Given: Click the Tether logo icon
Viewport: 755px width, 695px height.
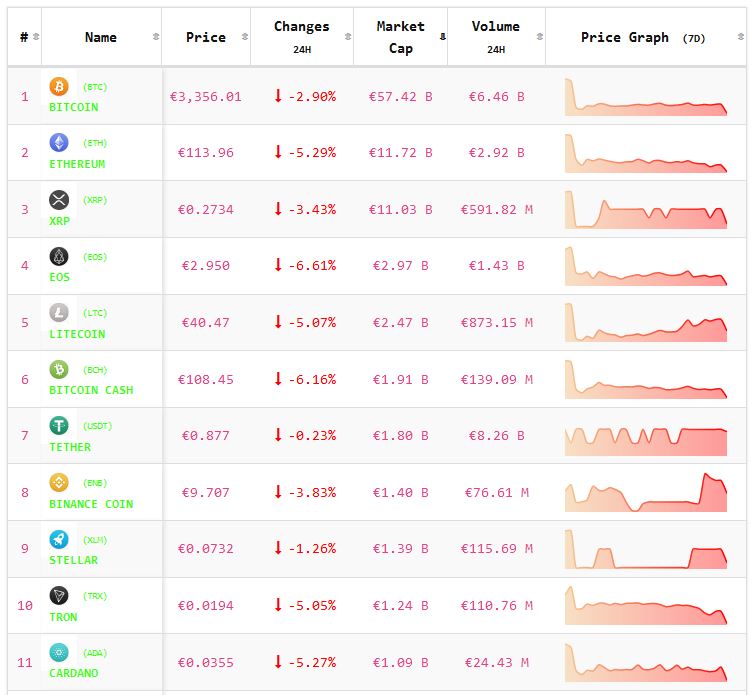Looking at the screenshot, I should click(x=59, y=426).
